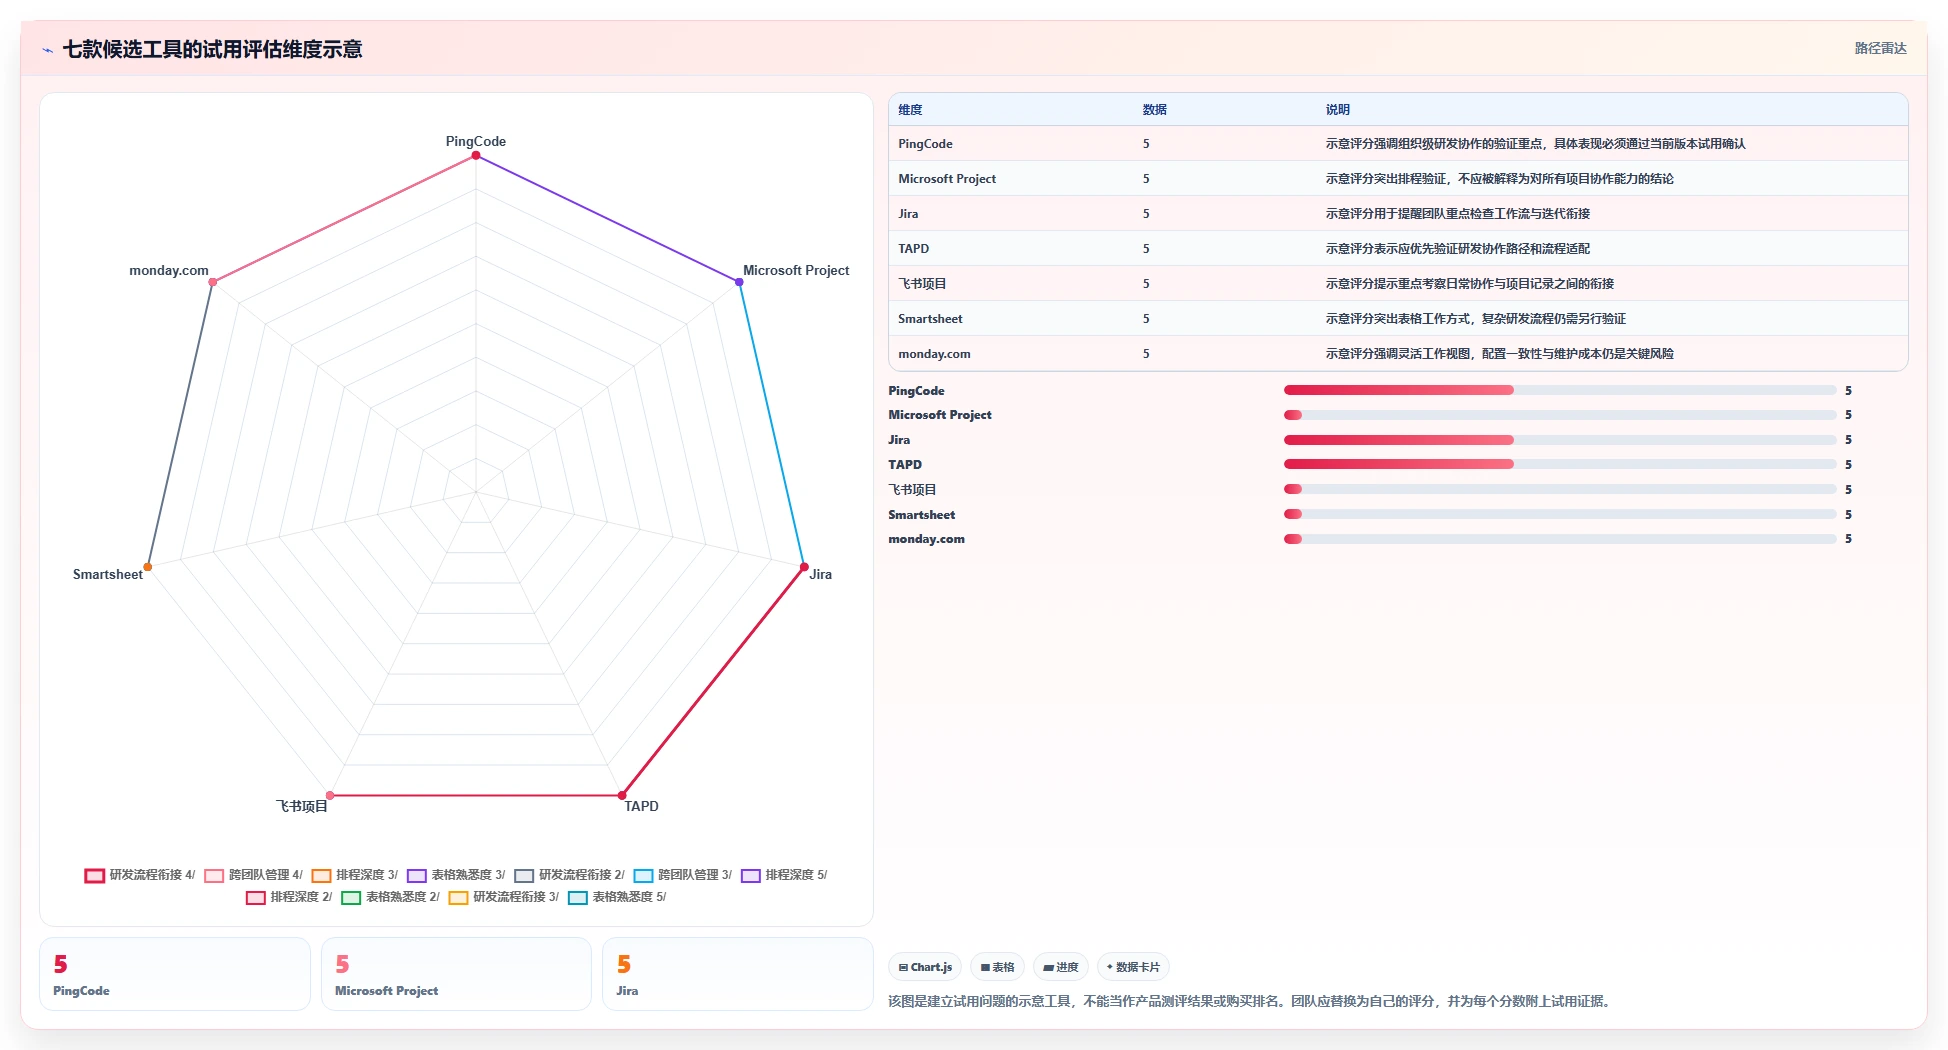Toggle the 跨团队管理 4/ legend item
Screen dimensions: 1948x1050
(253, 875)
